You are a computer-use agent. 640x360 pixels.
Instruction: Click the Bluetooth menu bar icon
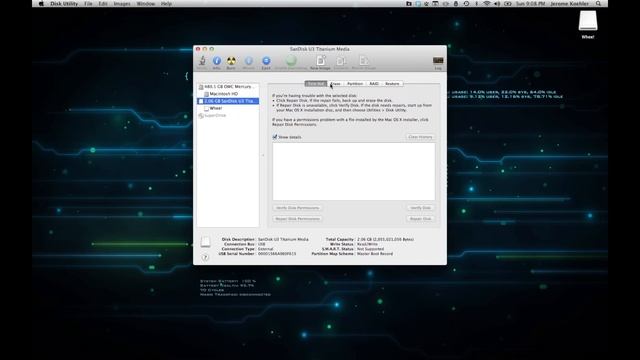click(x=476, y=4)
